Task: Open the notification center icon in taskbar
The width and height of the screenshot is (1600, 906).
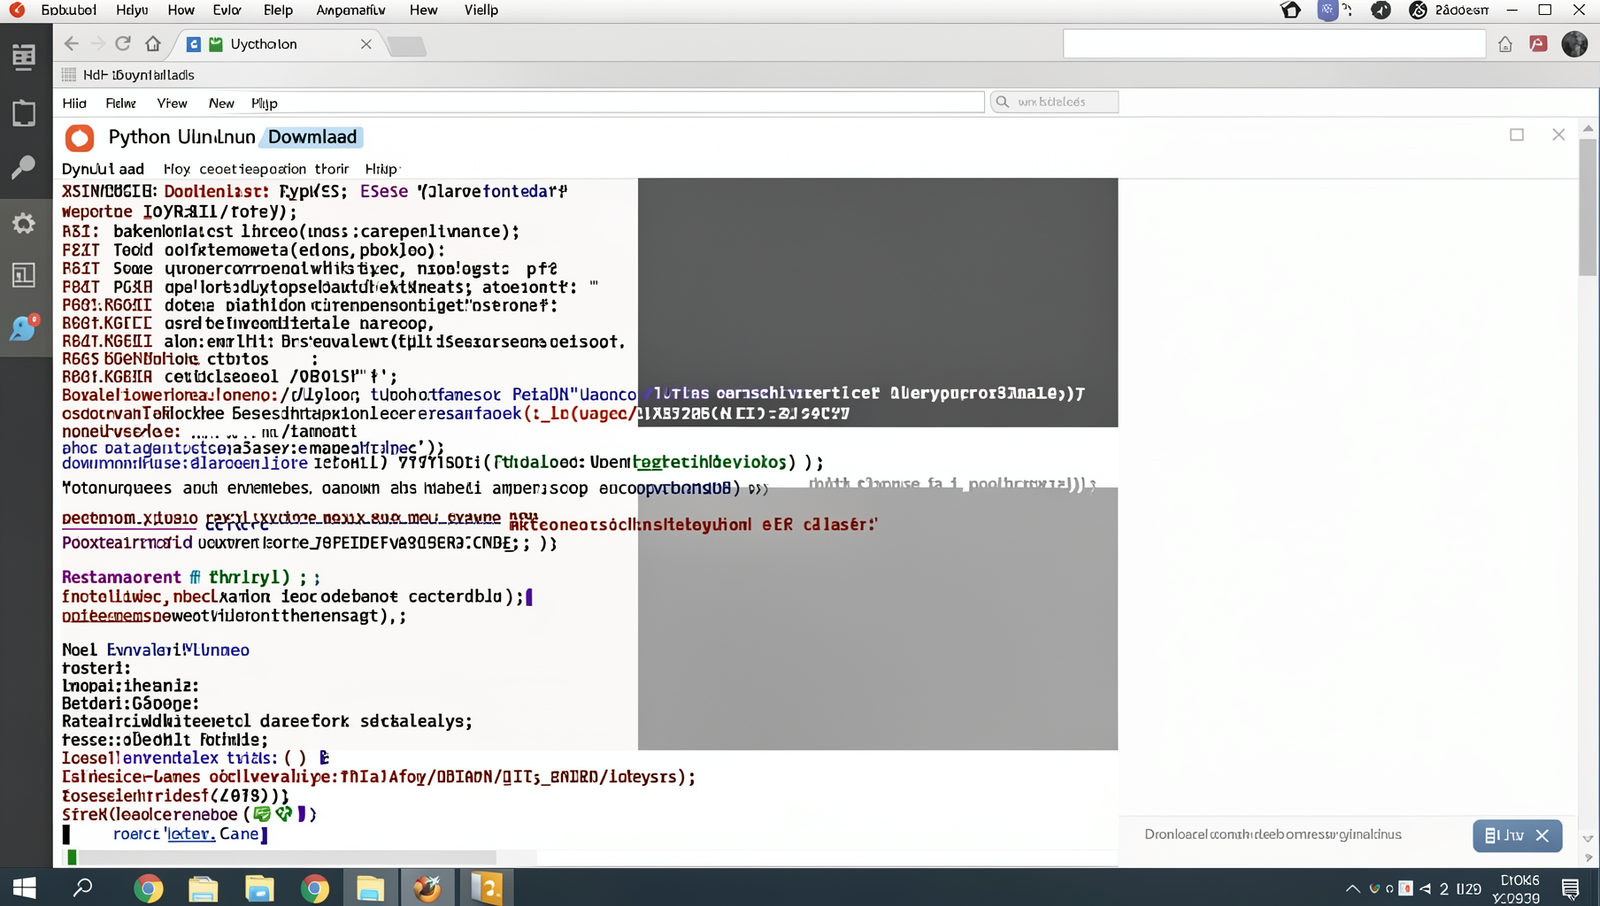Action: pyautogui.click(x=1571, y=888)
